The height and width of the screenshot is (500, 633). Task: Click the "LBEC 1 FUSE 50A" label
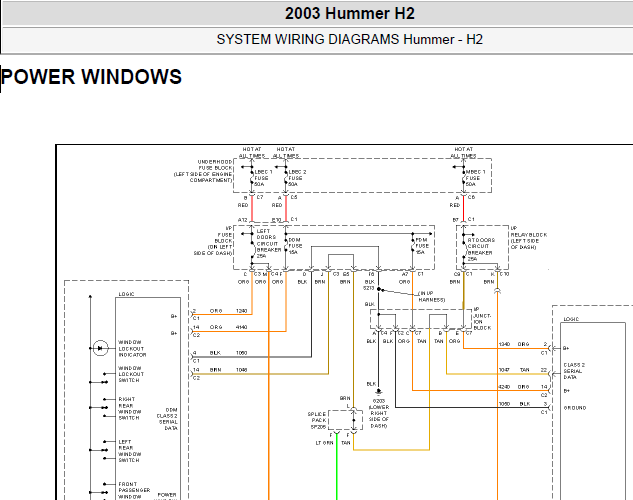tap(263, 178)
